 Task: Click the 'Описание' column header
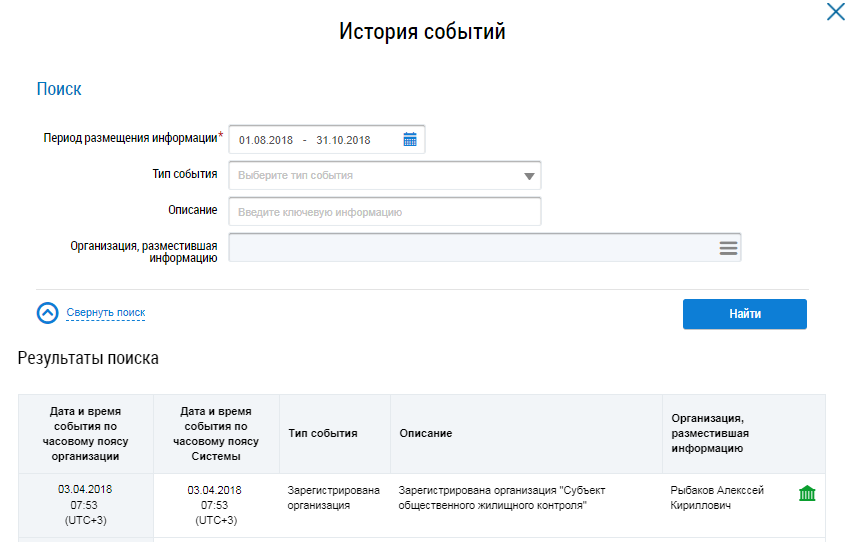[426, 433]
